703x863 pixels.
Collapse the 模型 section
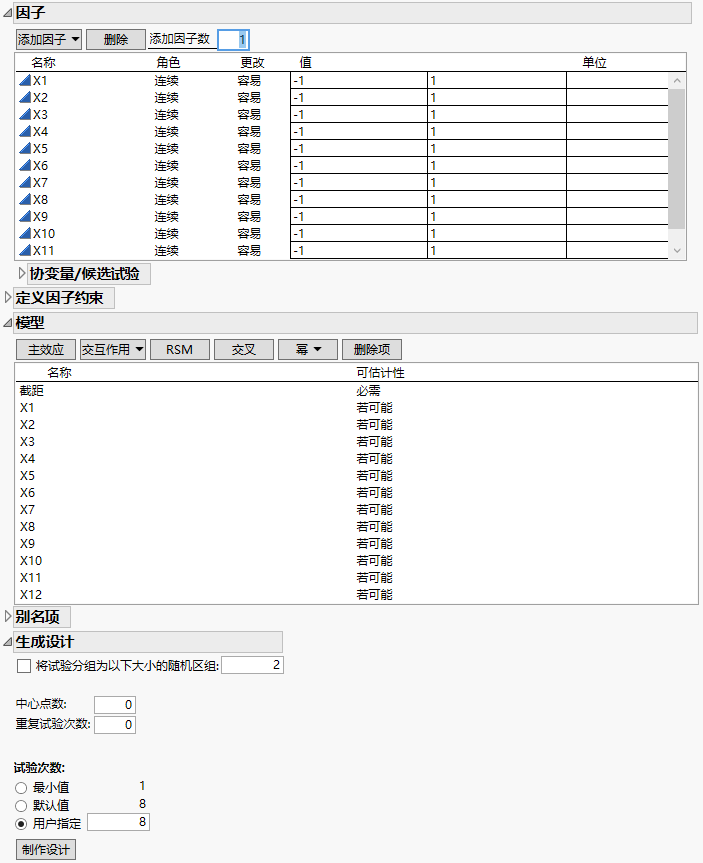(x=8, y=323)
